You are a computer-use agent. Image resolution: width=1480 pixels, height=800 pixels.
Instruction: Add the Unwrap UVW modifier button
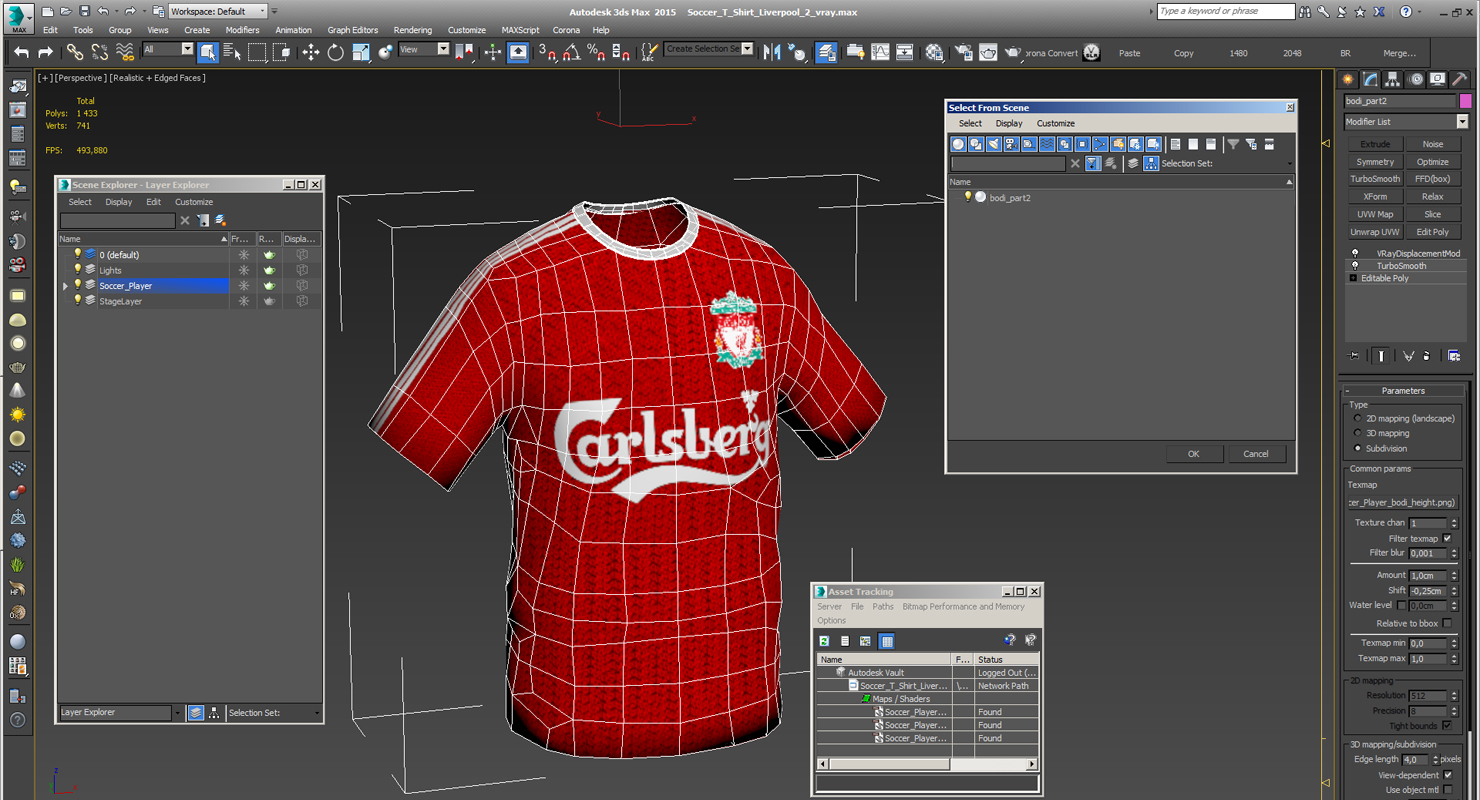click(x=1375, y=232)
